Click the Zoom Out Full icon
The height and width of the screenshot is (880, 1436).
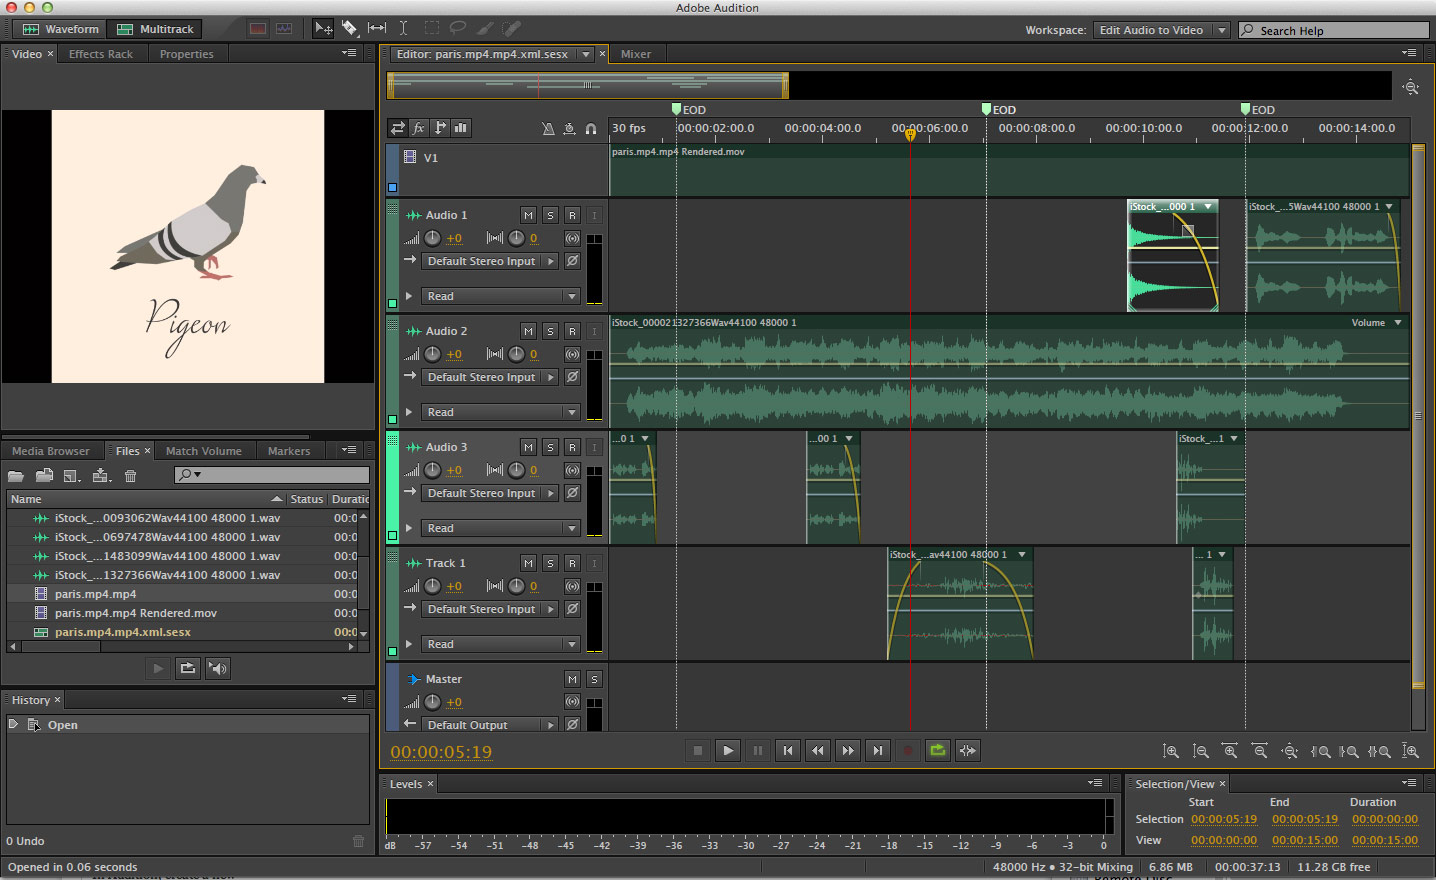tap(1290, 751)
